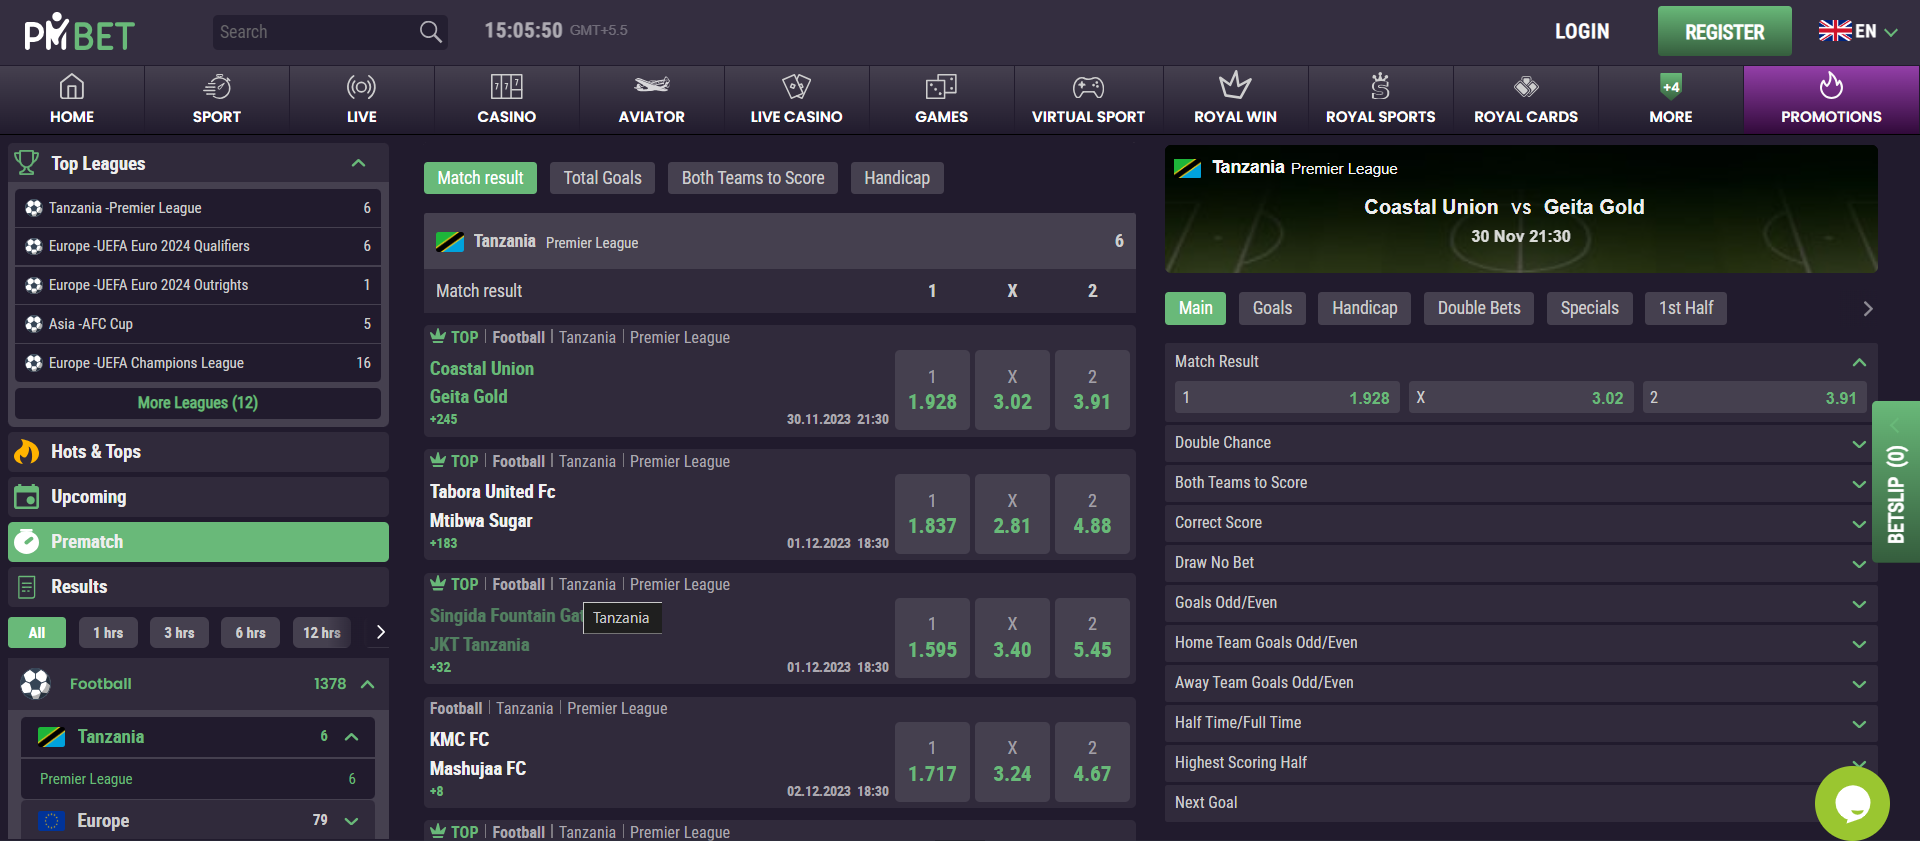Open the live chat bubble
Viewport: 1920px width, 841px height.
click(1852, 802)
